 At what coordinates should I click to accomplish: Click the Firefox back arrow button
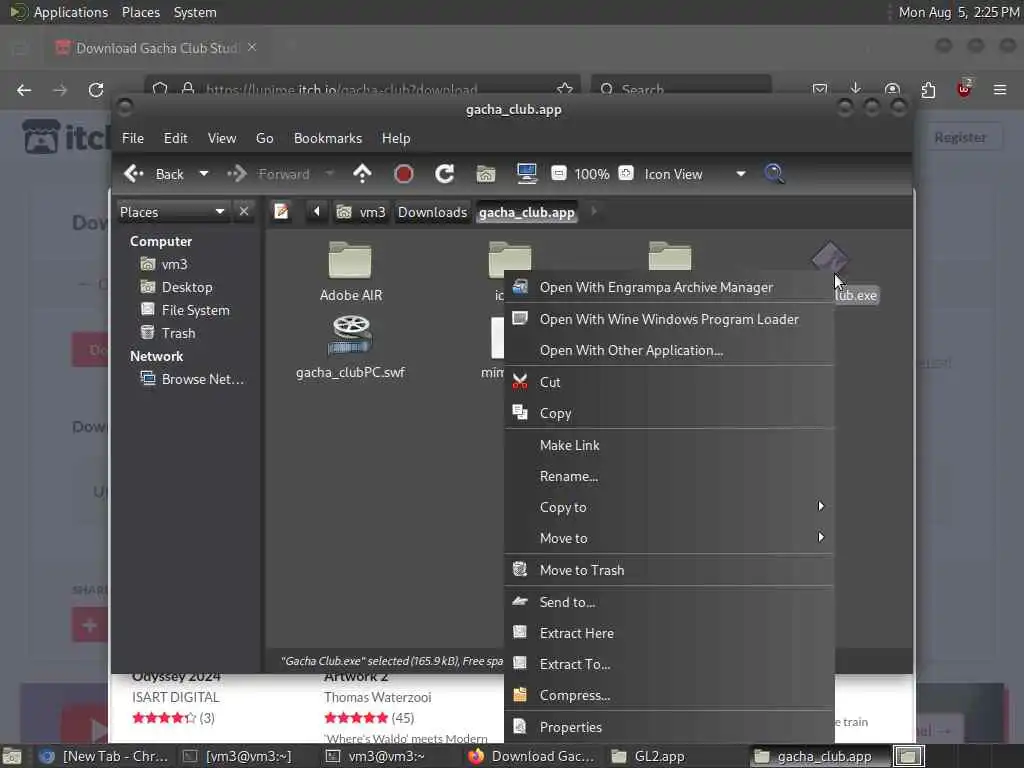click(24, 90)
